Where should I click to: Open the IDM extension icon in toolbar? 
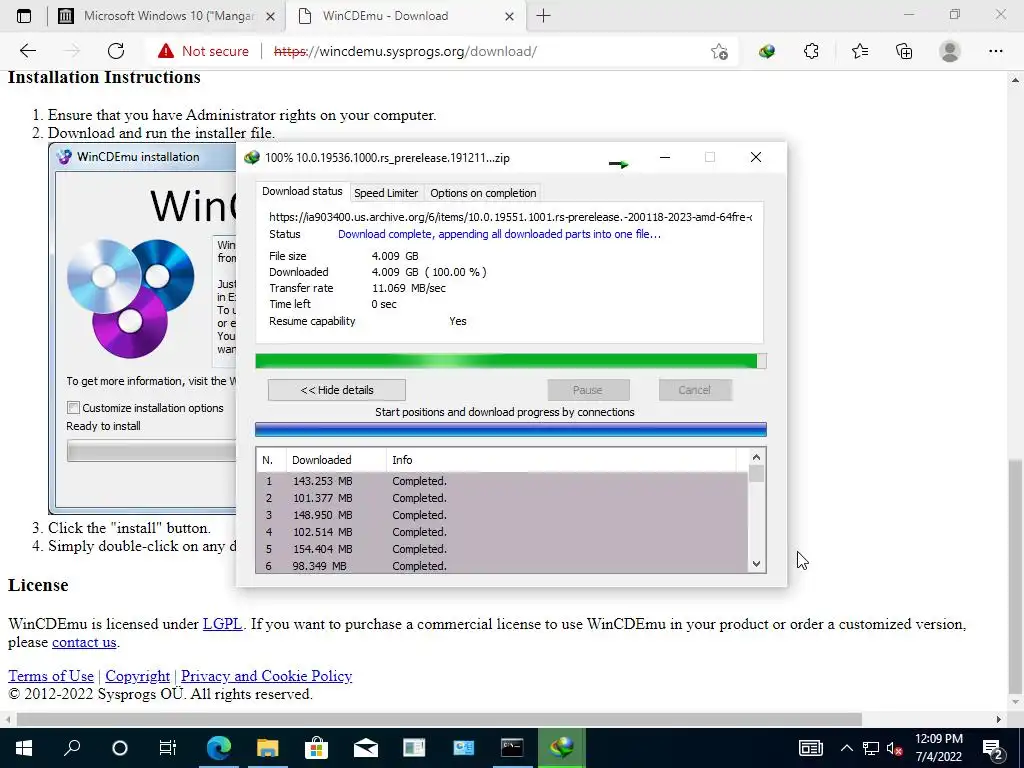[x=767, y=51]
